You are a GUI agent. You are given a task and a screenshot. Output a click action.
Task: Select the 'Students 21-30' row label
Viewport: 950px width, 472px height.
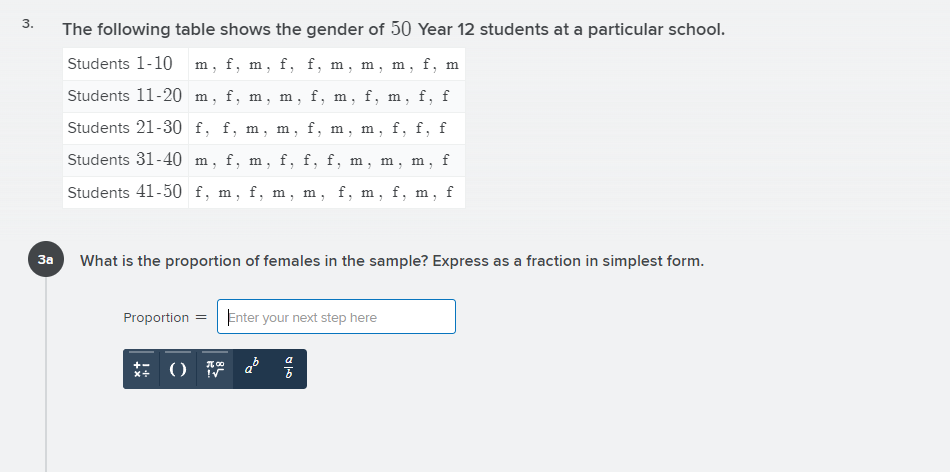(x=125, y=128)
